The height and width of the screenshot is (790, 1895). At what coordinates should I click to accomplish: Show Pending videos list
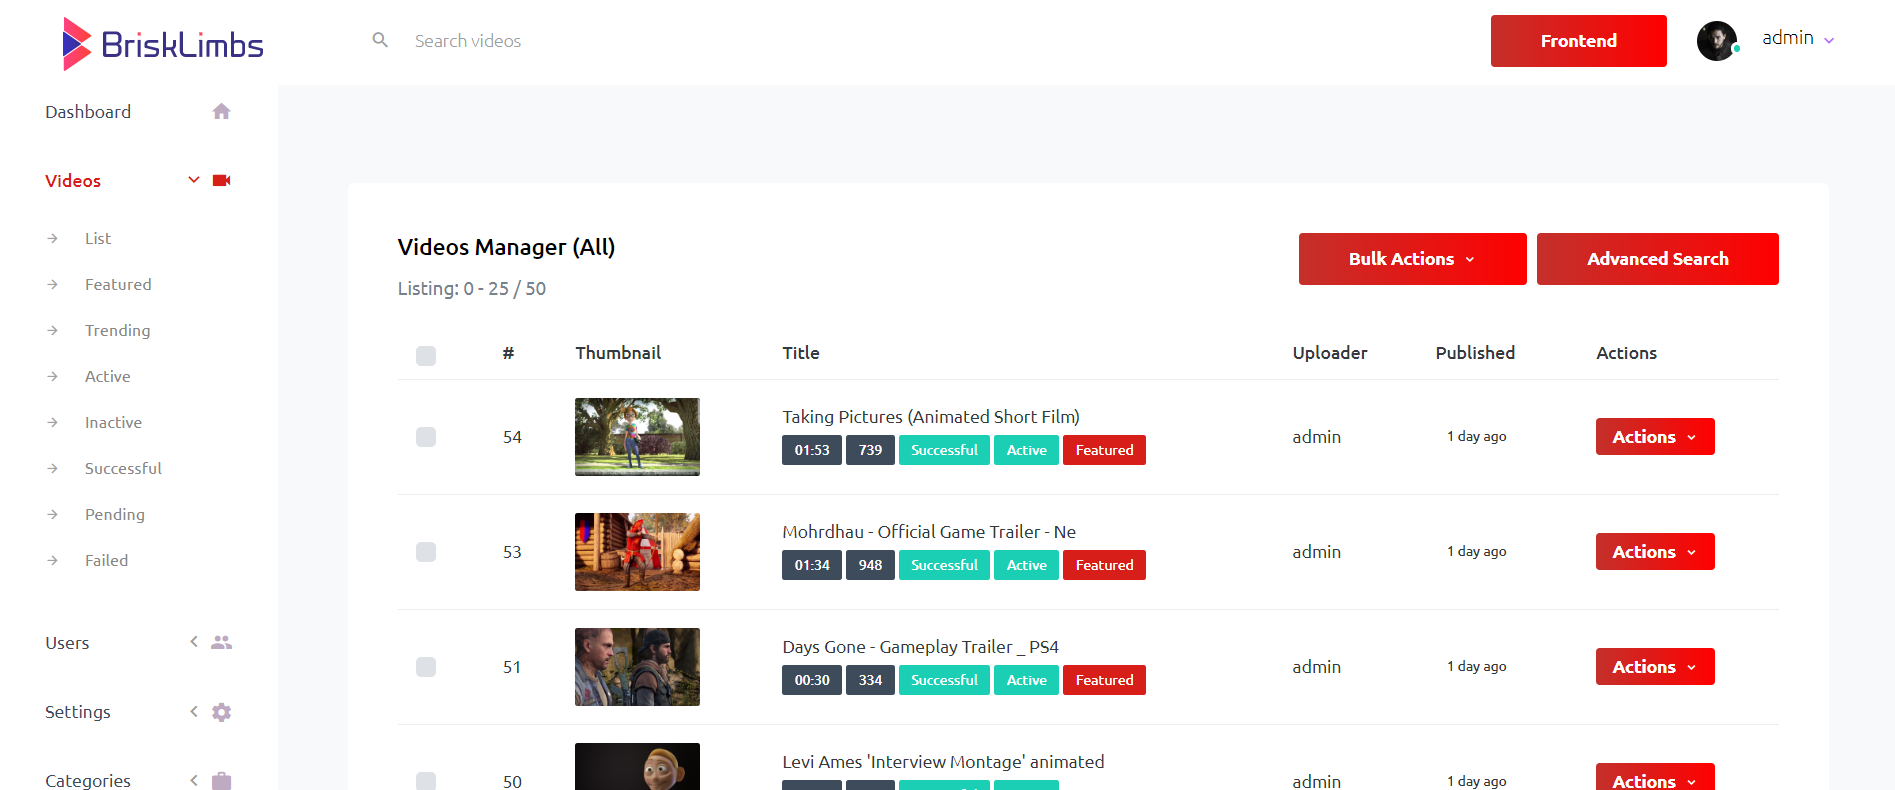pyautogui.click(x=115, y=514)
